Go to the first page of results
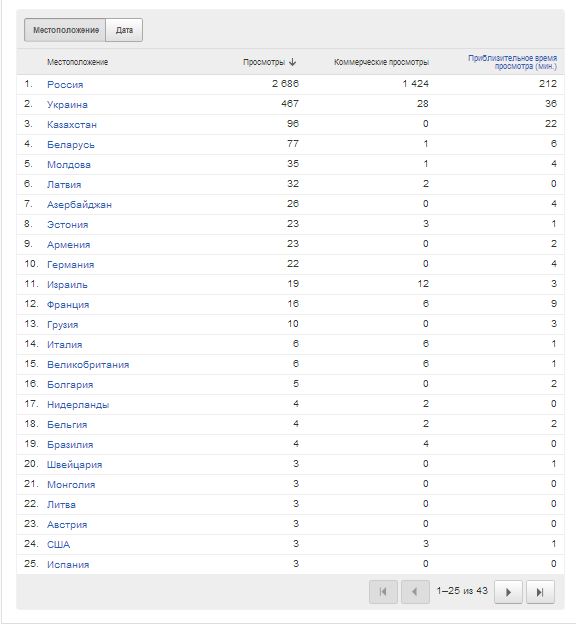The height and width of the screenshot is (624, 576). [383, 592]
